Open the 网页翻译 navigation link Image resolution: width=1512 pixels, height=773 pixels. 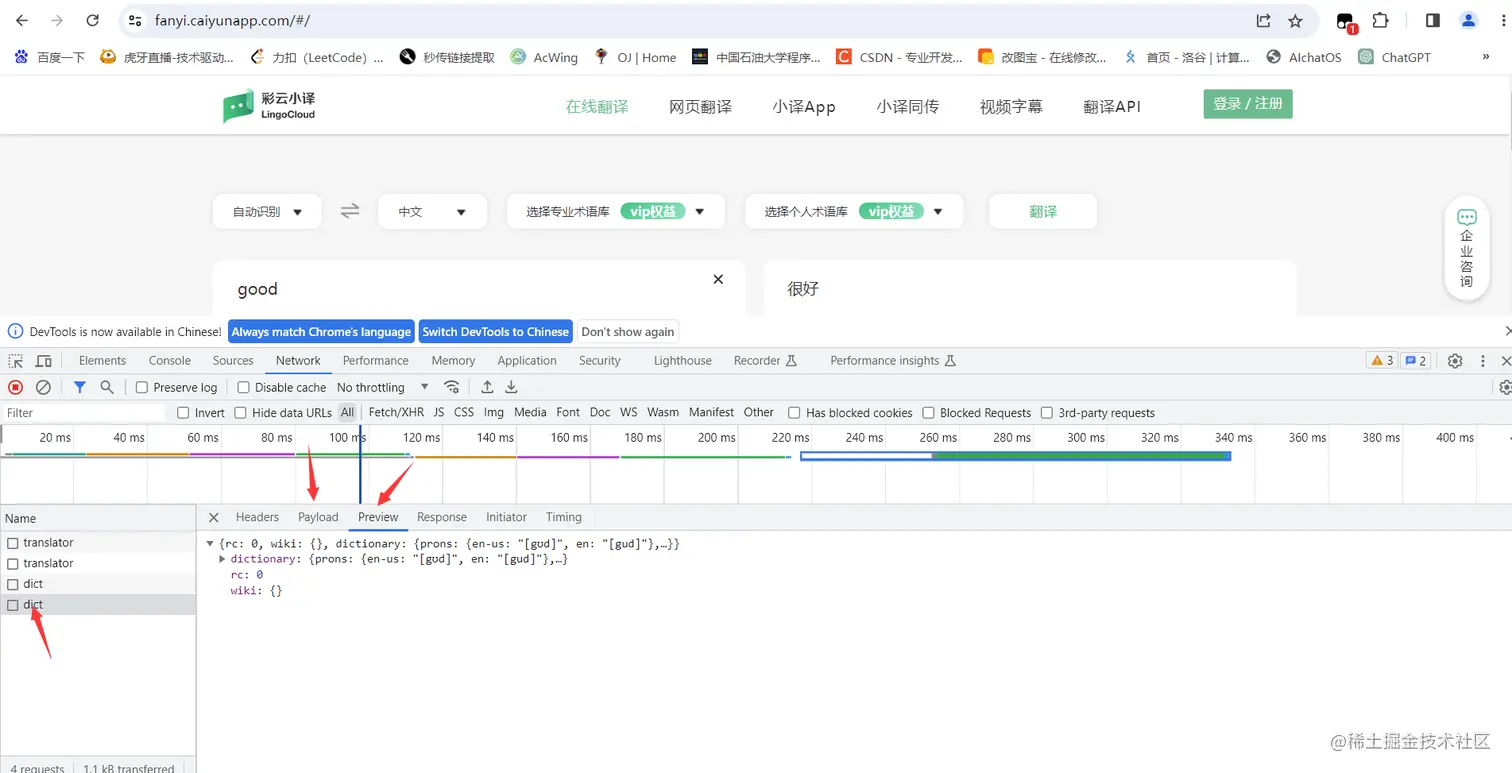click(x=700, y=106)
